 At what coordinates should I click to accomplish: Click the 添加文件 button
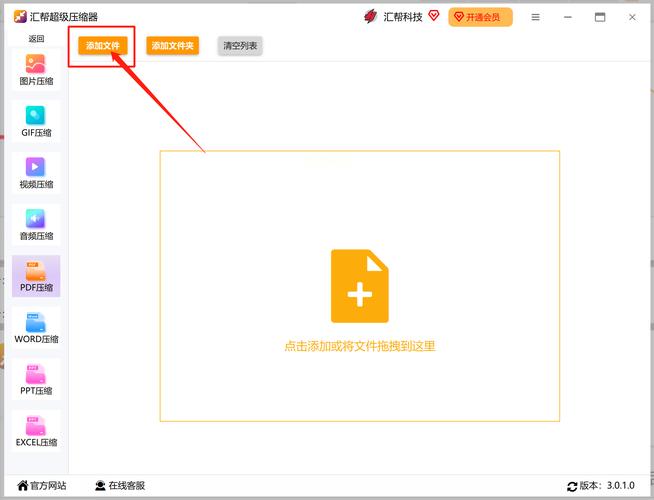[102, 46]
